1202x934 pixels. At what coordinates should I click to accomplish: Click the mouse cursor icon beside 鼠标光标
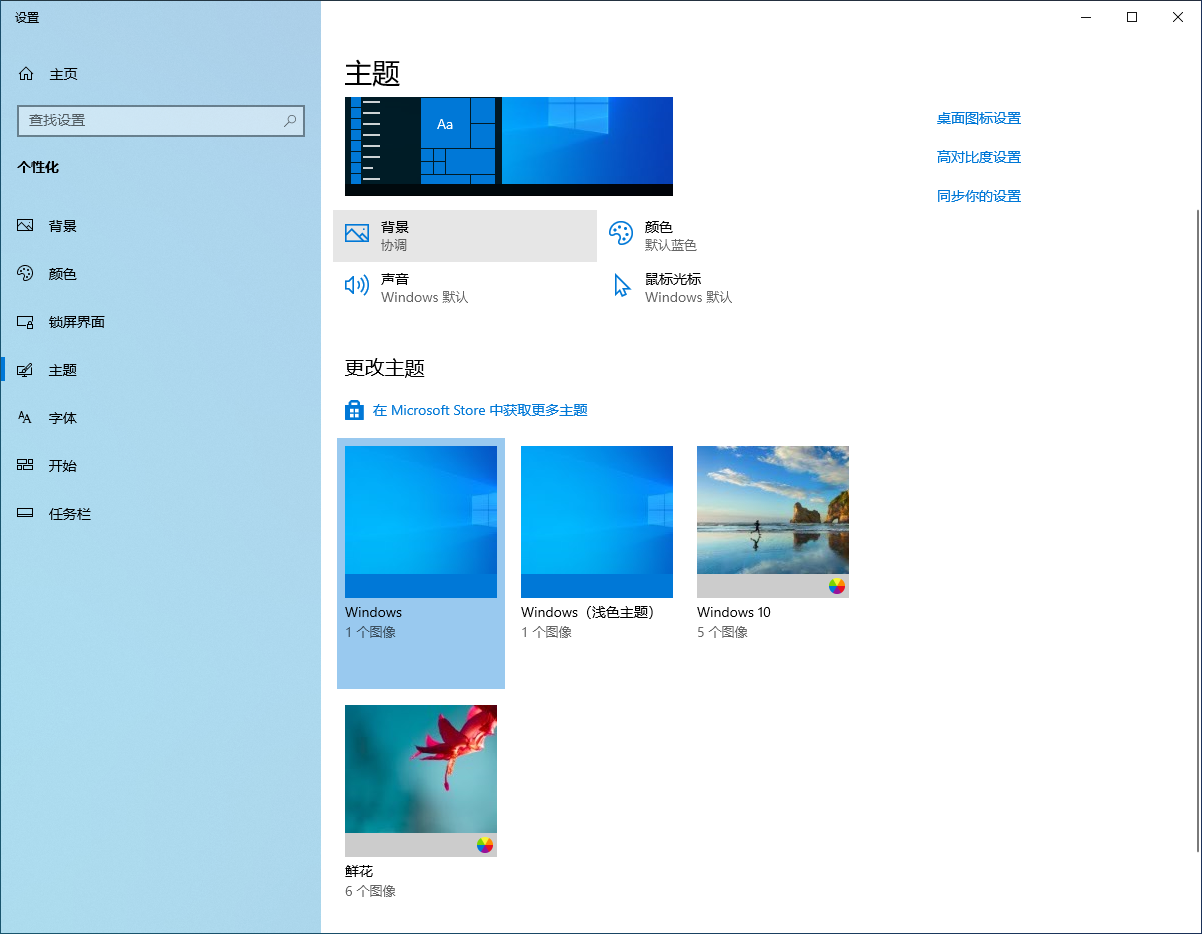[622, 286]
